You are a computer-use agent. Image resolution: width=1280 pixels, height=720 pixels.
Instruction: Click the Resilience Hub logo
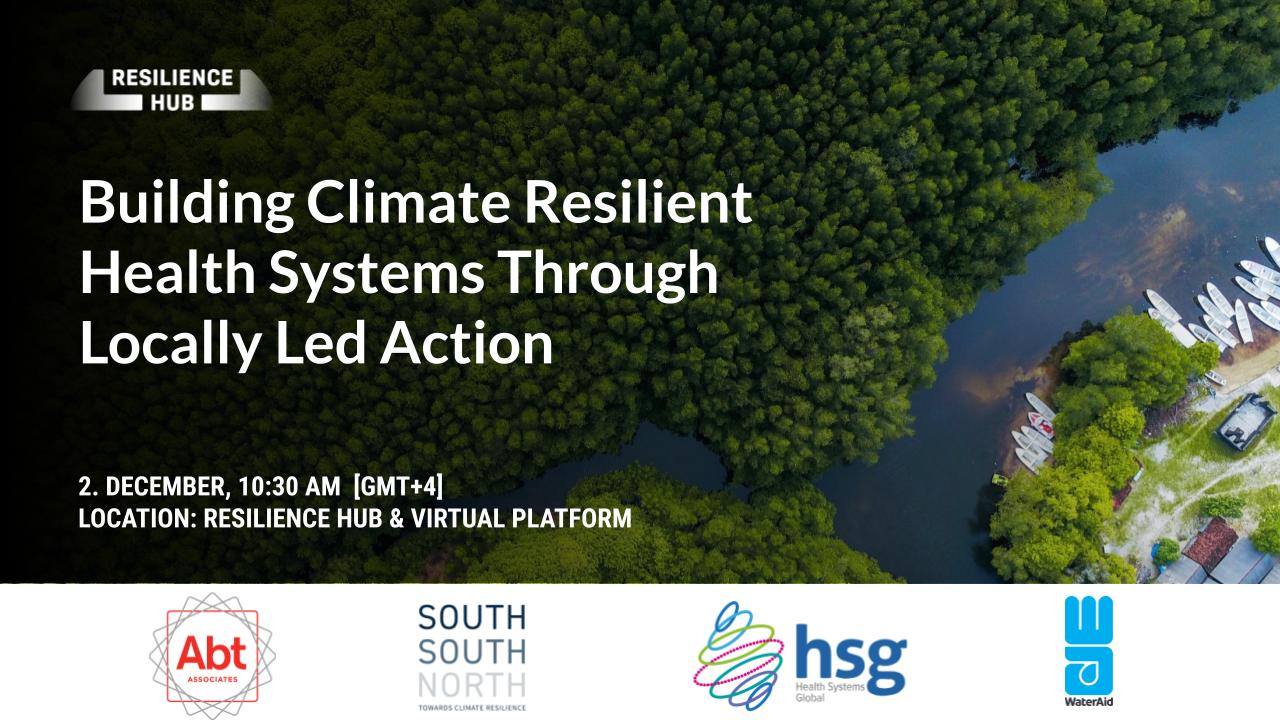click(x=171, y=89)
